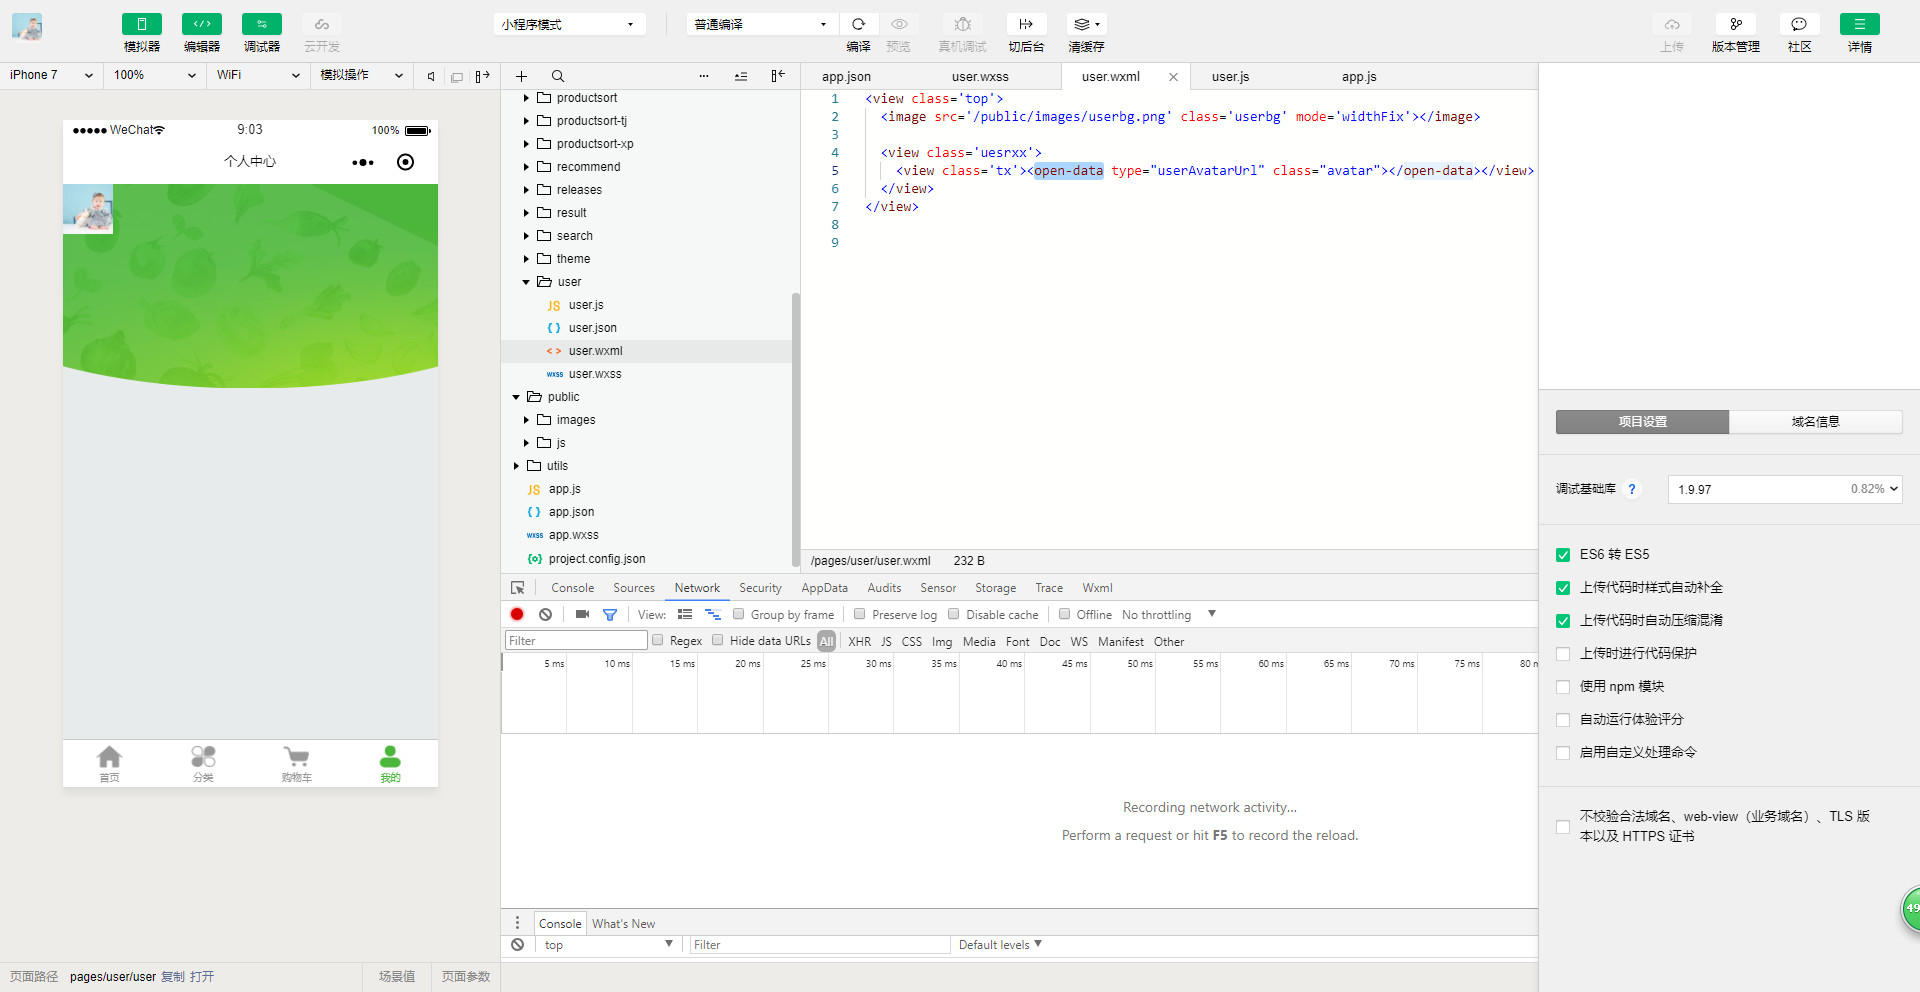Switch to the Console devtools tab
Image resolution: width=1920 pixels, height=992 pixels.
[x=572, y=588]
